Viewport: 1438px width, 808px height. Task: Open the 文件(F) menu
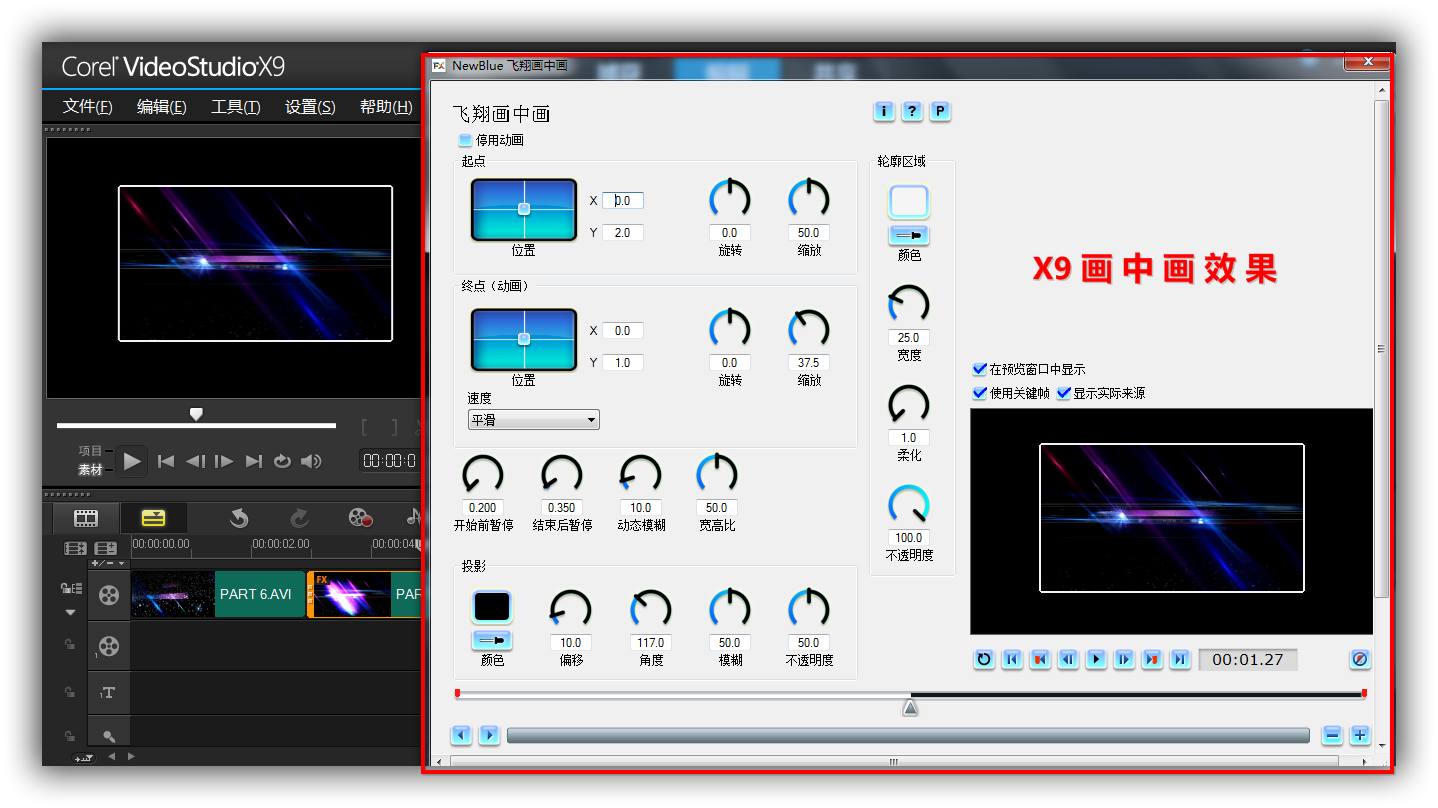click(87, 107)
